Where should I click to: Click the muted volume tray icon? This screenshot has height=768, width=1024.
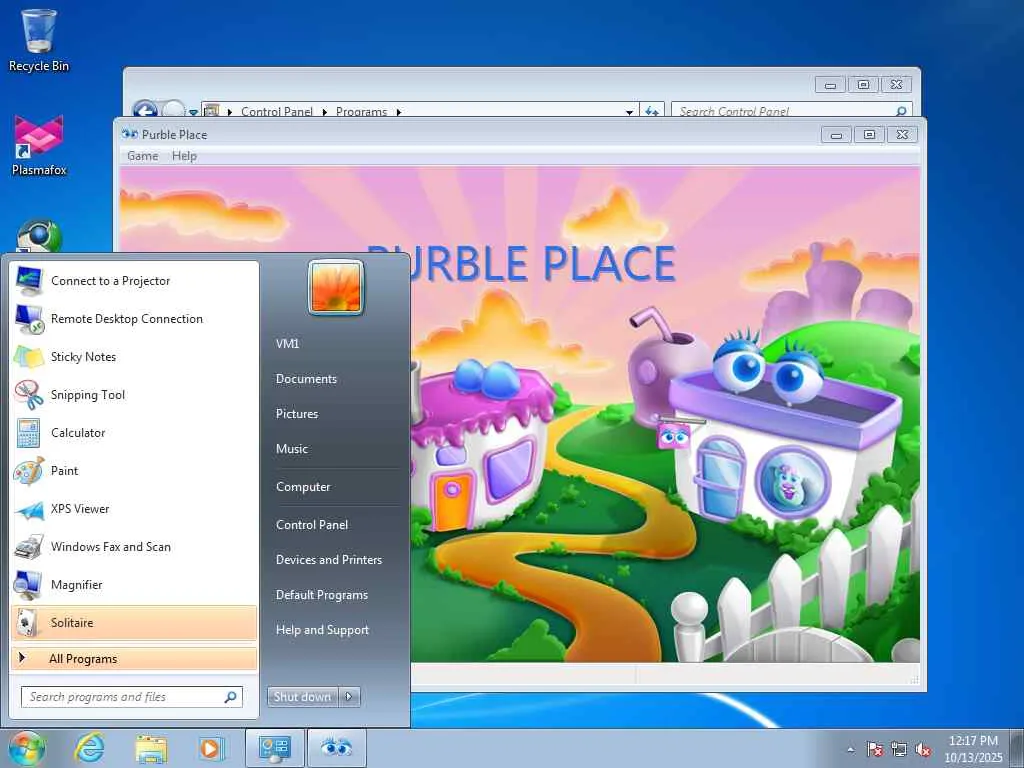[x=923, y=749]
